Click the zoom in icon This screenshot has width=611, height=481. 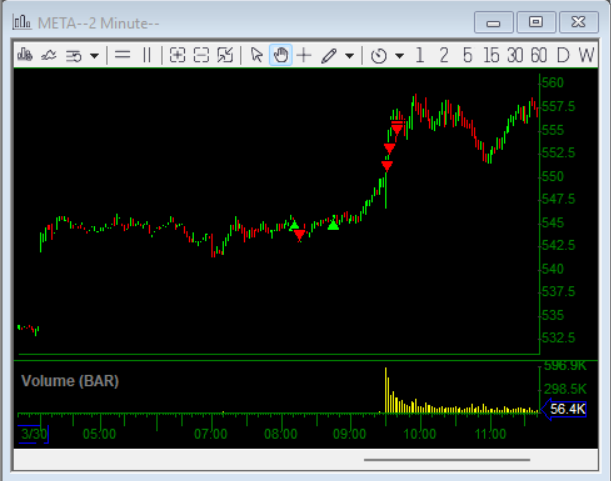coord(177,55)
